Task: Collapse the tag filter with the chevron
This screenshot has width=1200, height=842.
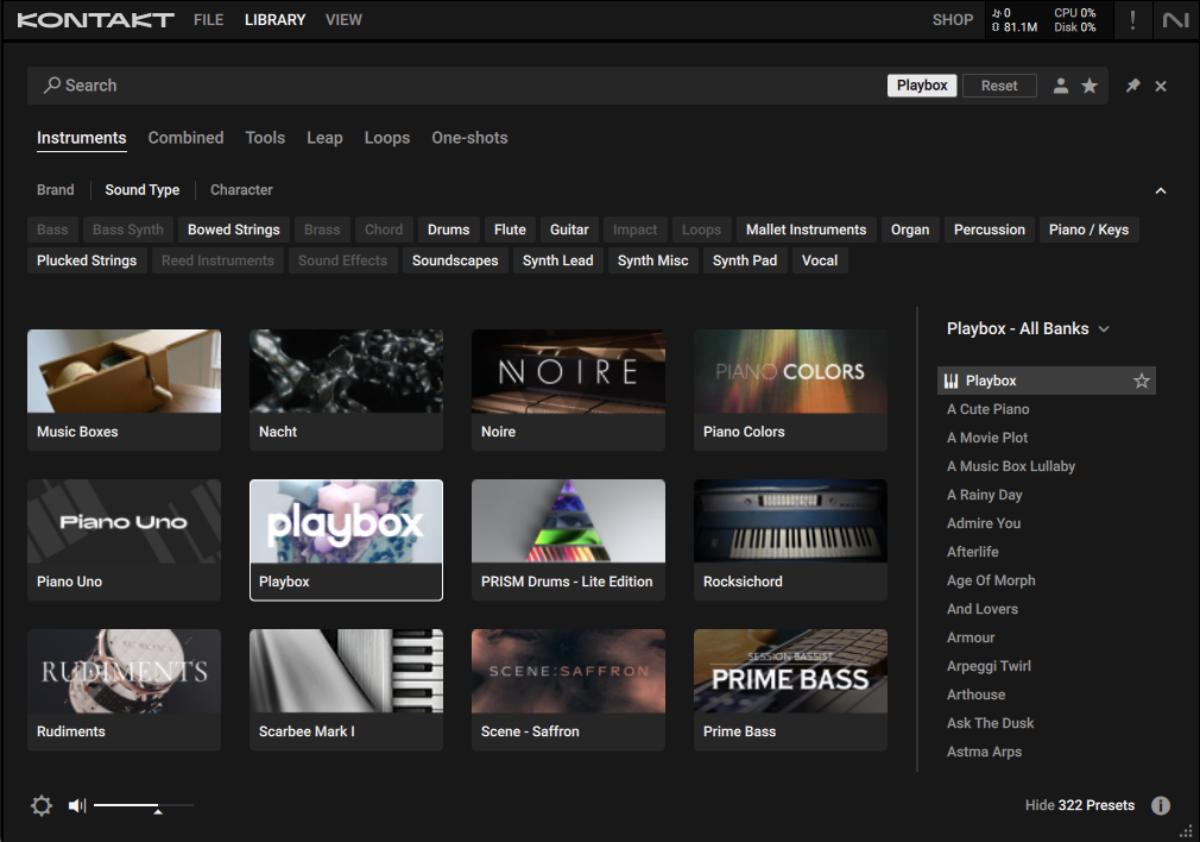Action: point(1161,190)
